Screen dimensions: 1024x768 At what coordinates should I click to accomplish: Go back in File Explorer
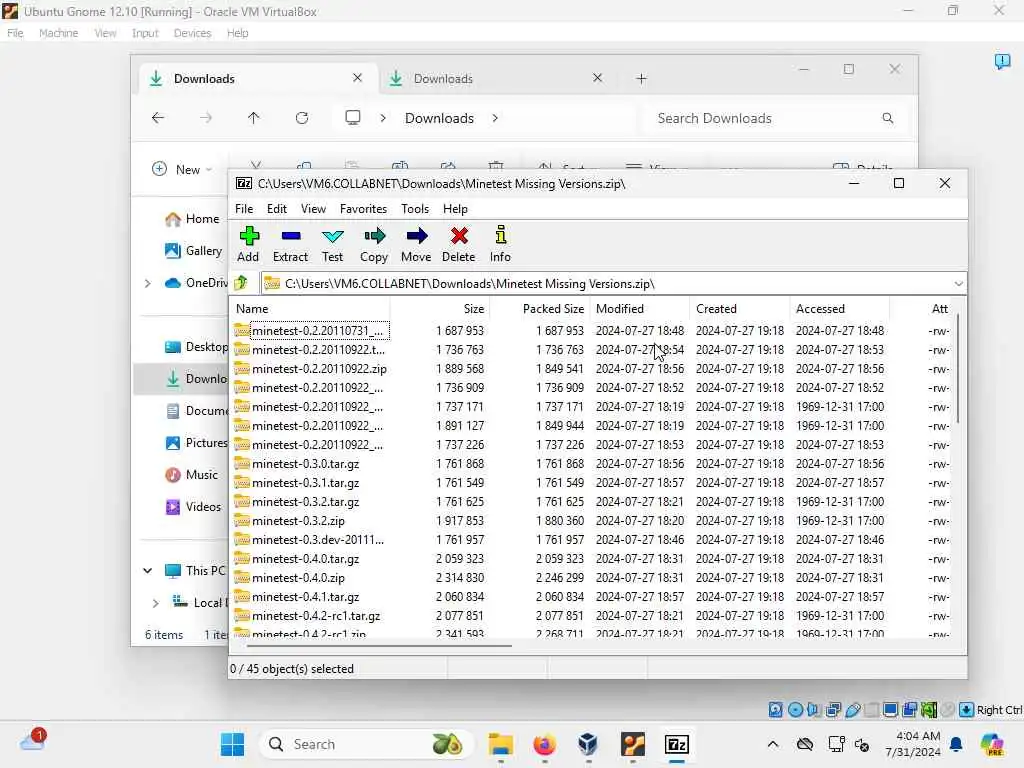(158, 118)
